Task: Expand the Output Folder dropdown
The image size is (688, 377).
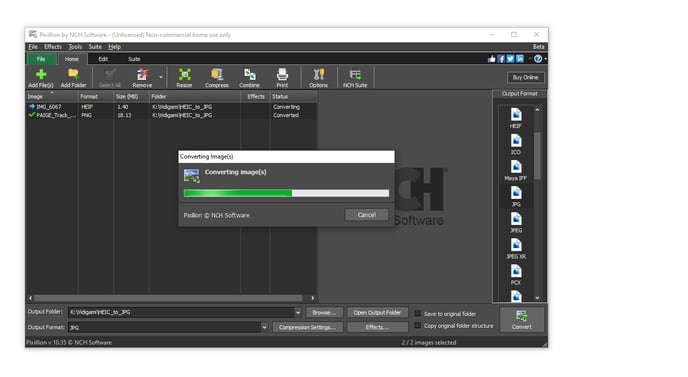Action: [298, 312]
